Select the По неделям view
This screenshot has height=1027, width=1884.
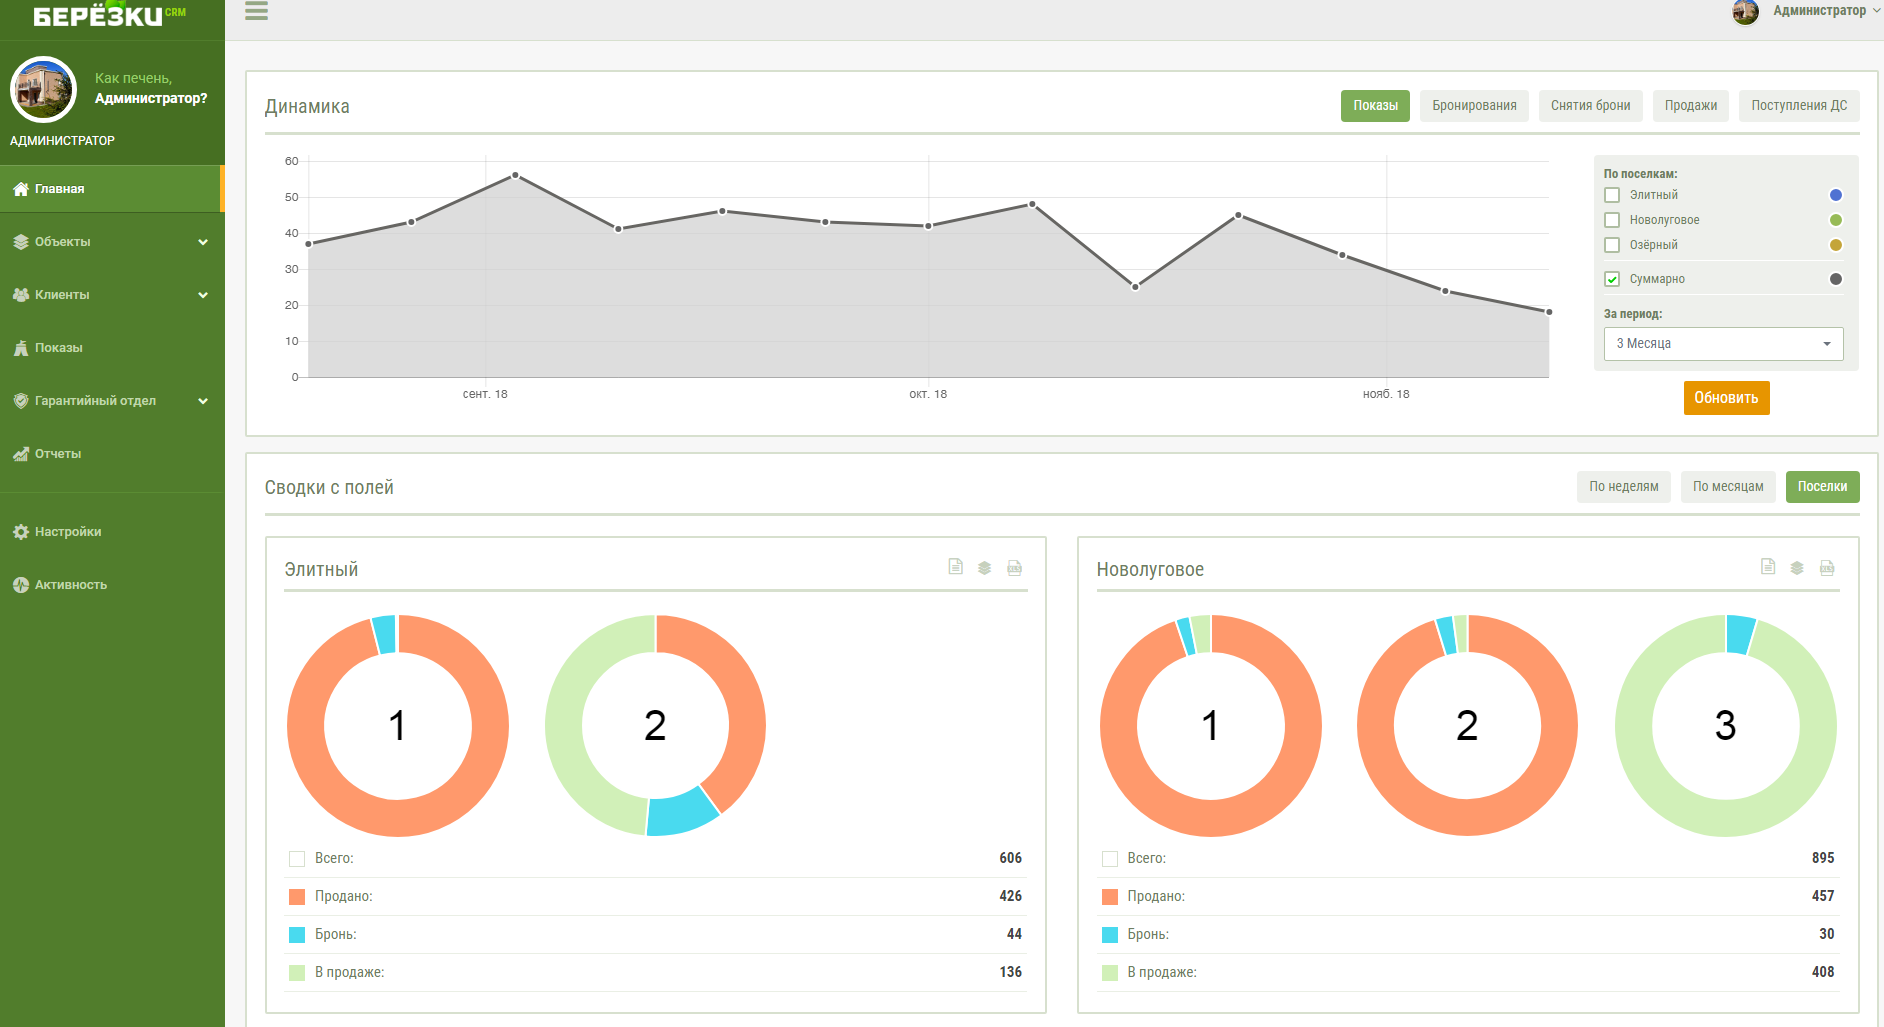(x=1624, y=487)
